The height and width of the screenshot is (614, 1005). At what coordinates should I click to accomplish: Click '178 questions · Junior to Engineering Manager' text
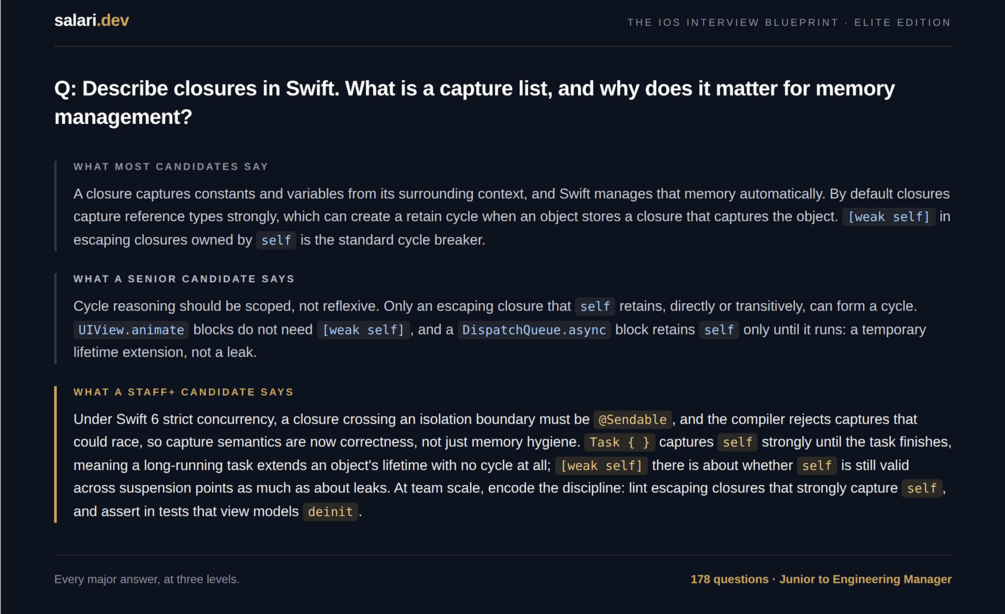pos(821,579)
